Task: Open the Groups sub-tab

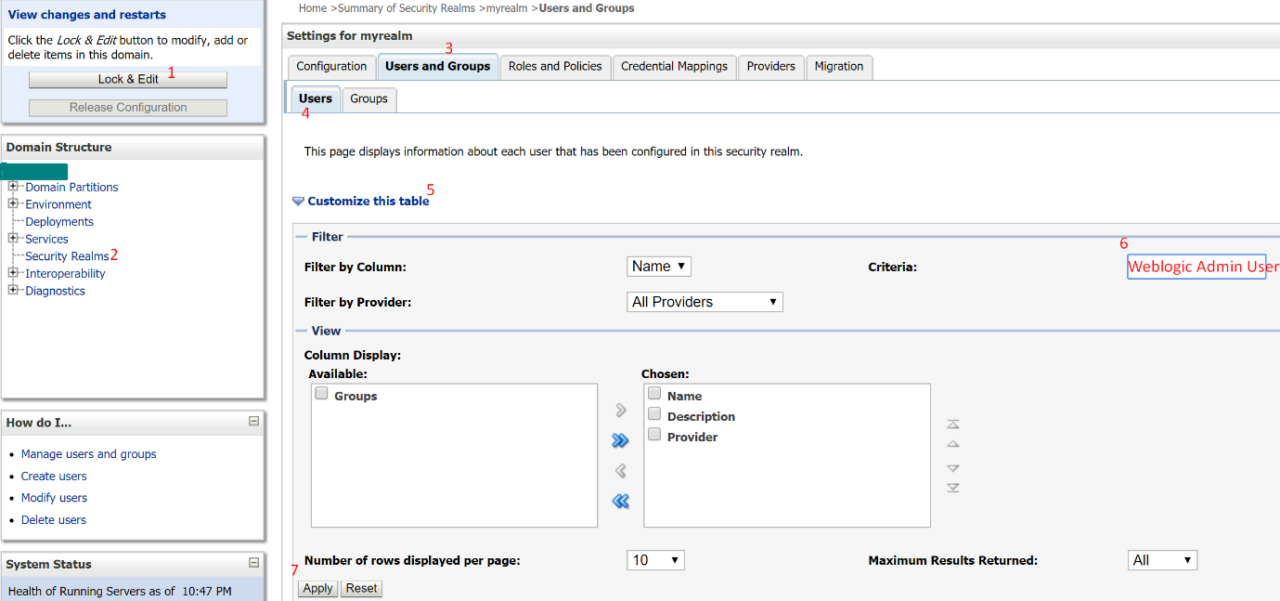Action: tap(368, 99)
